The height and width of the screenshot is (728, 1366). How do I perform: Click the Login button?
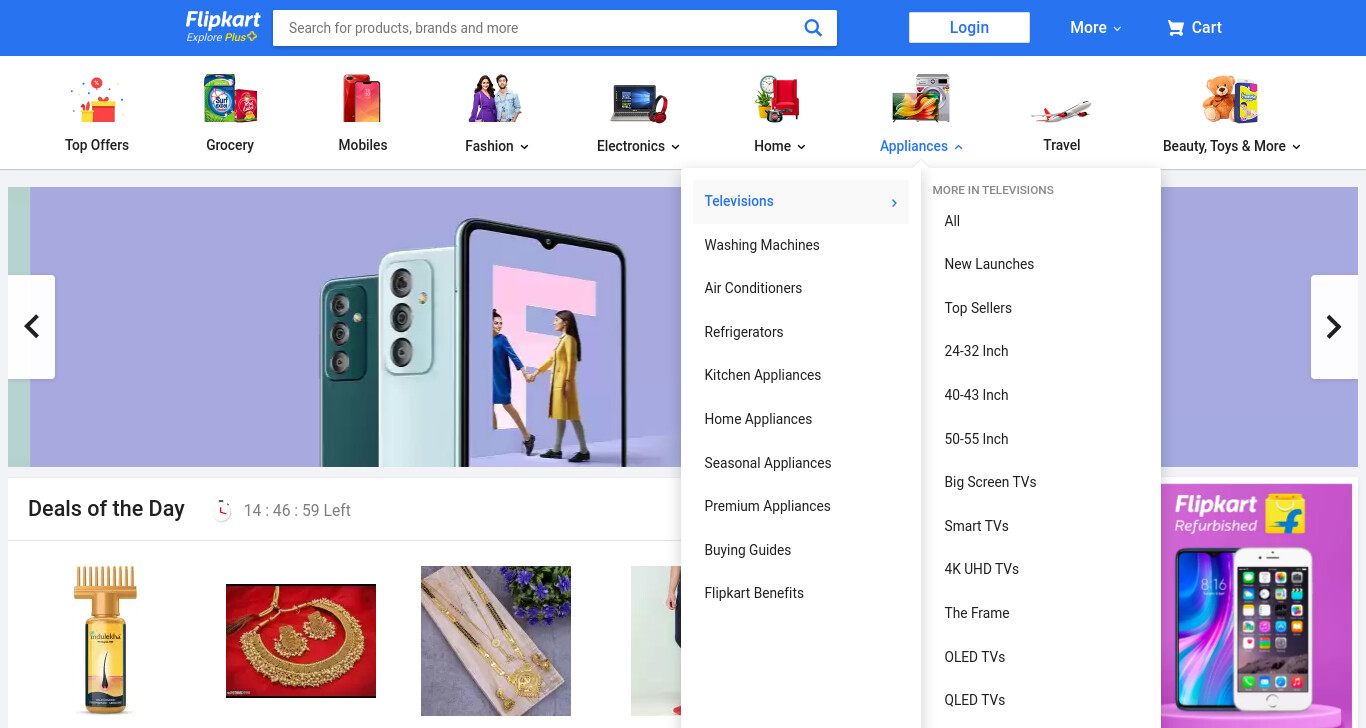coord(969,28)
